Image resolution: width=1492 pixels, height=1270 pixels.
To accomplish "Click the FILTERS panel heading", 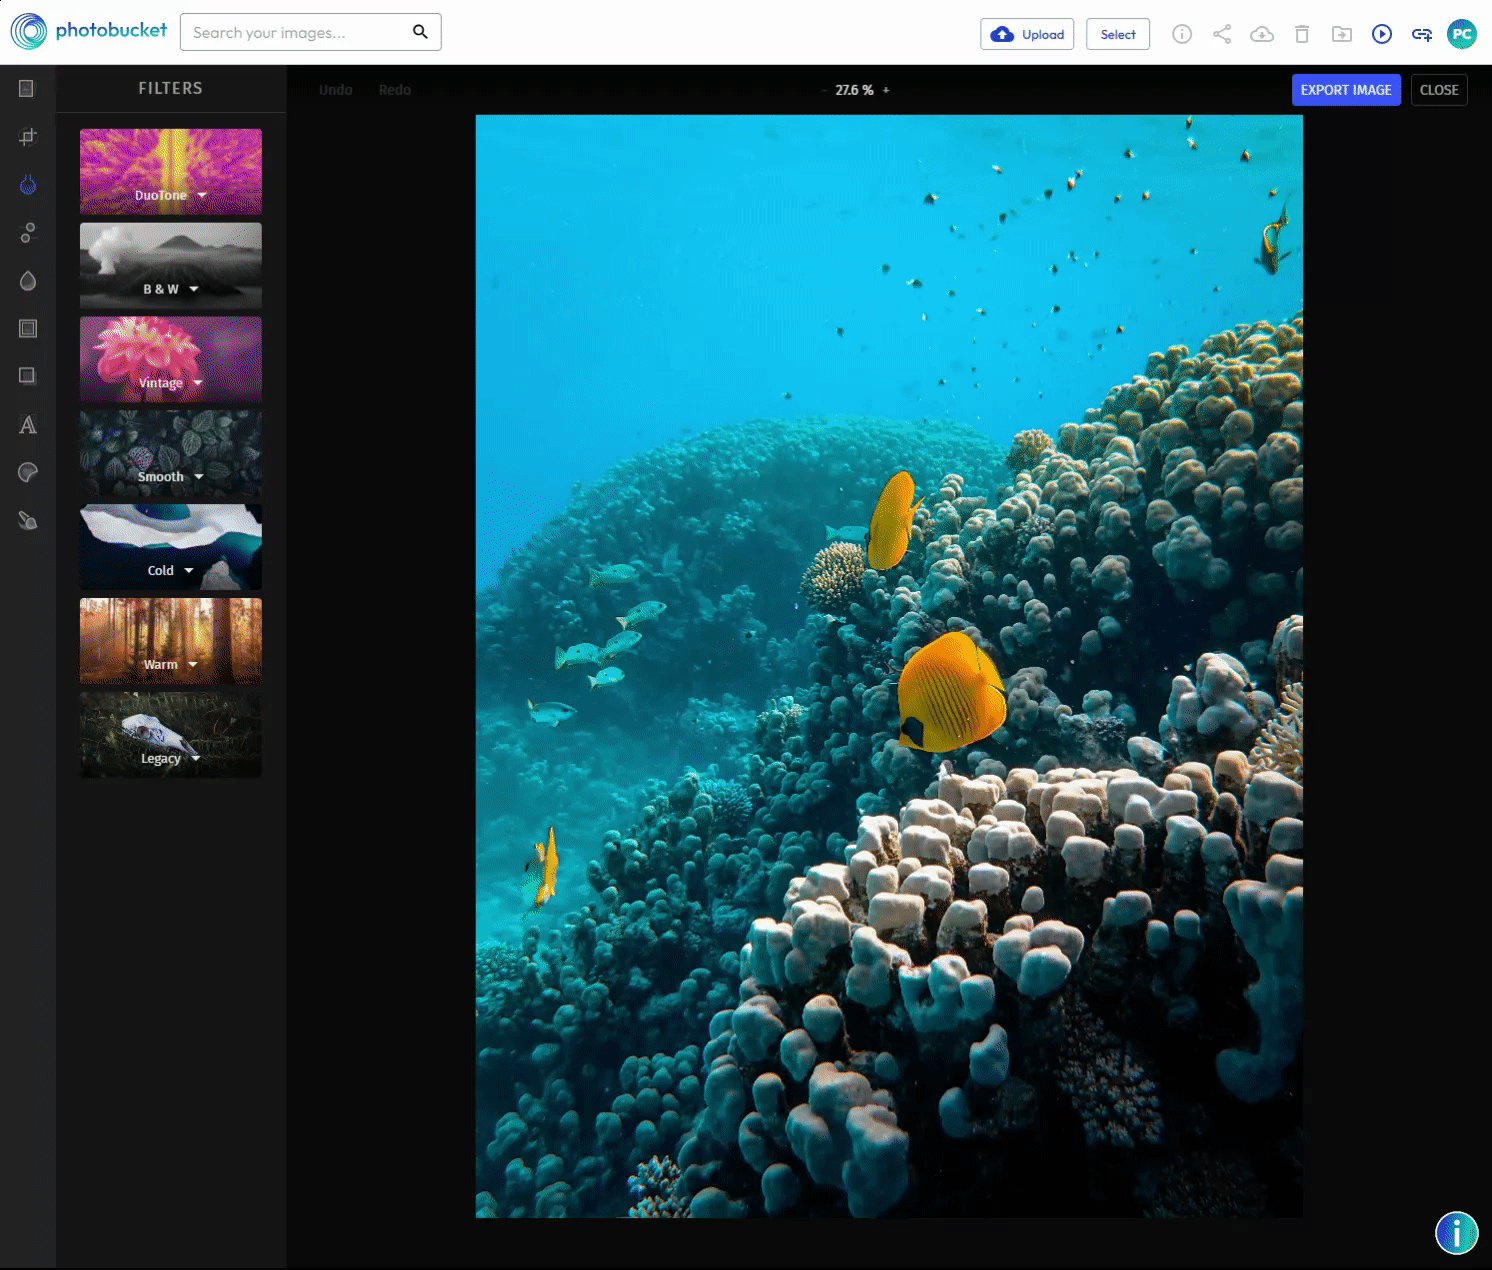I will pyautogui.click(x=170, y=88).
